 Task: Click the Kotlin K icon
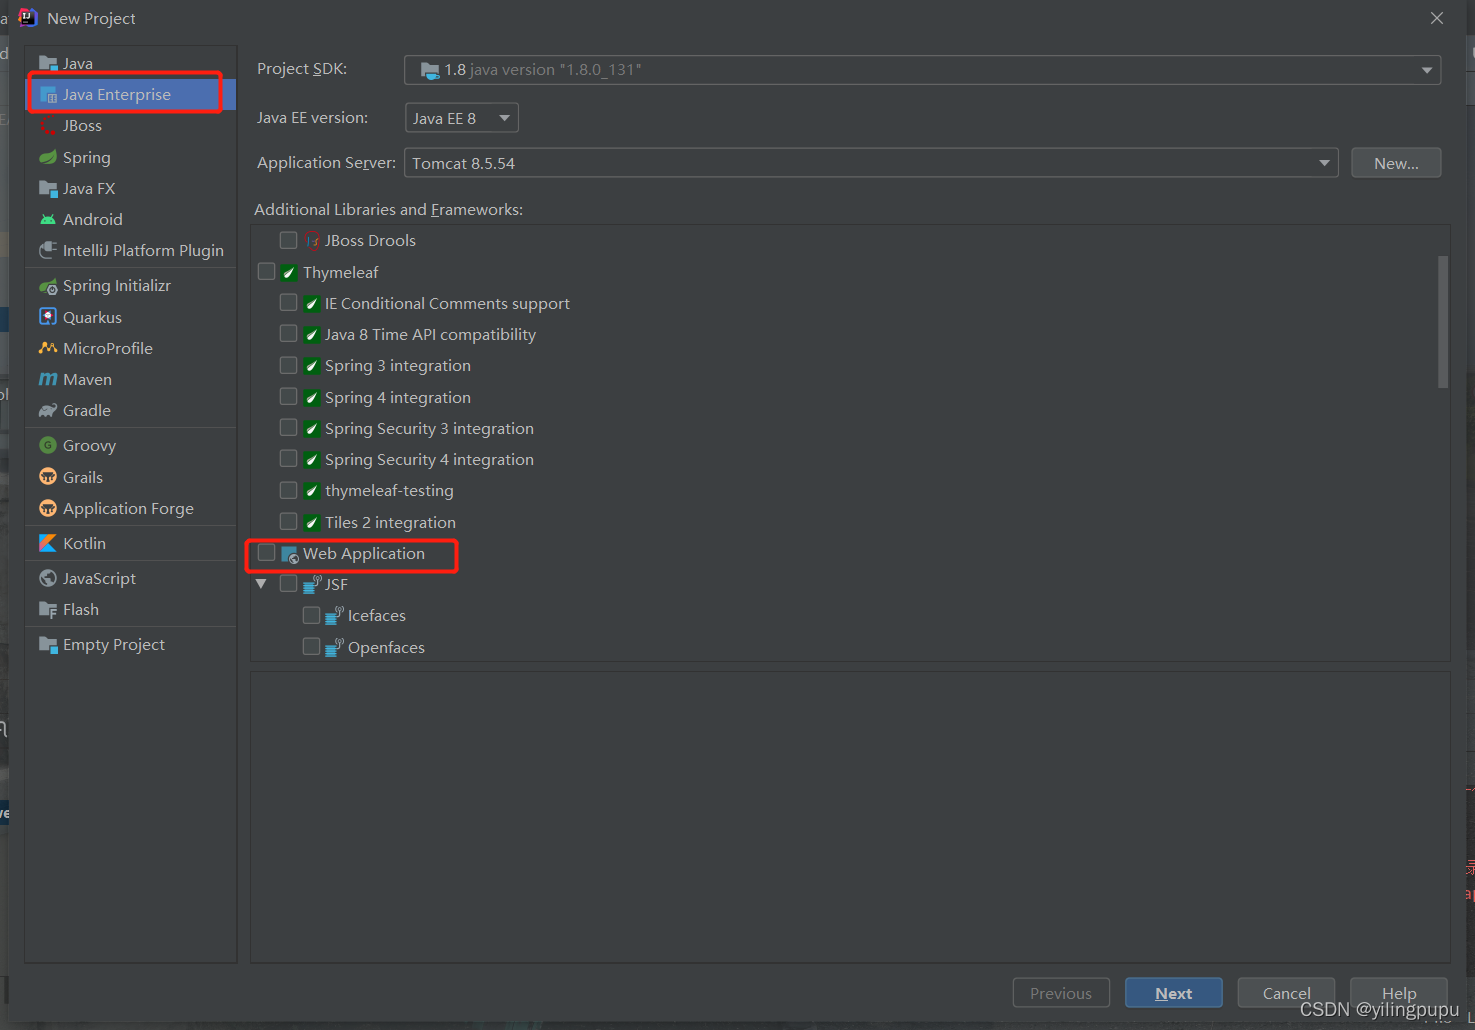click(x=48, y=543)
